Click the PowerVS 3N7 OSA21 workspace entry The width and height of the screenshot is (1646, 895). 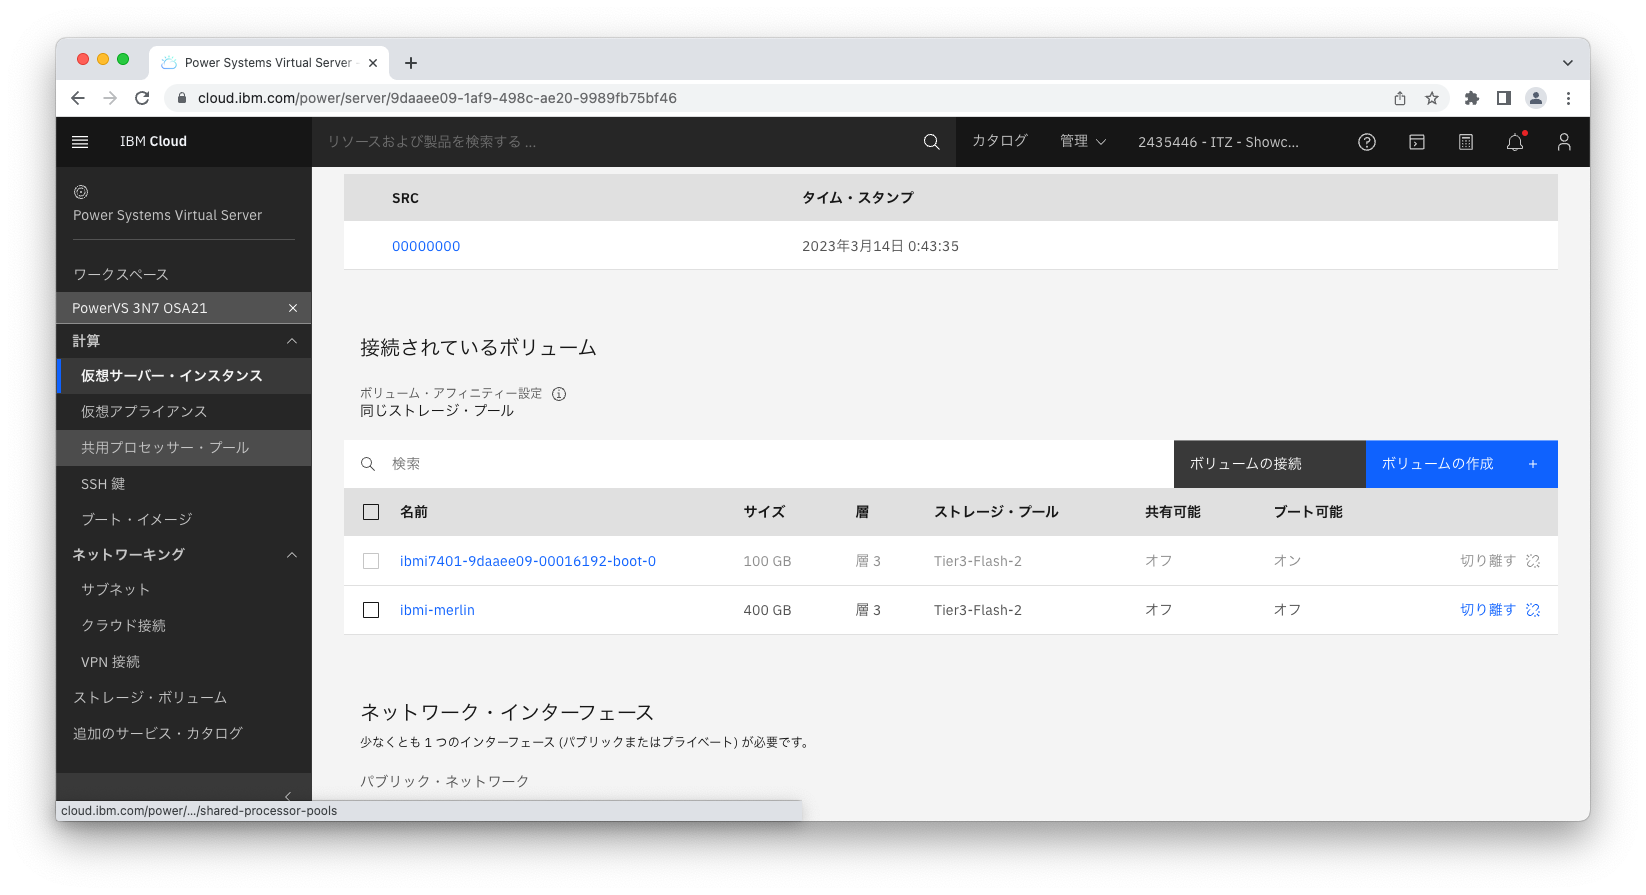pyautogui.click(x=184, y=308)
